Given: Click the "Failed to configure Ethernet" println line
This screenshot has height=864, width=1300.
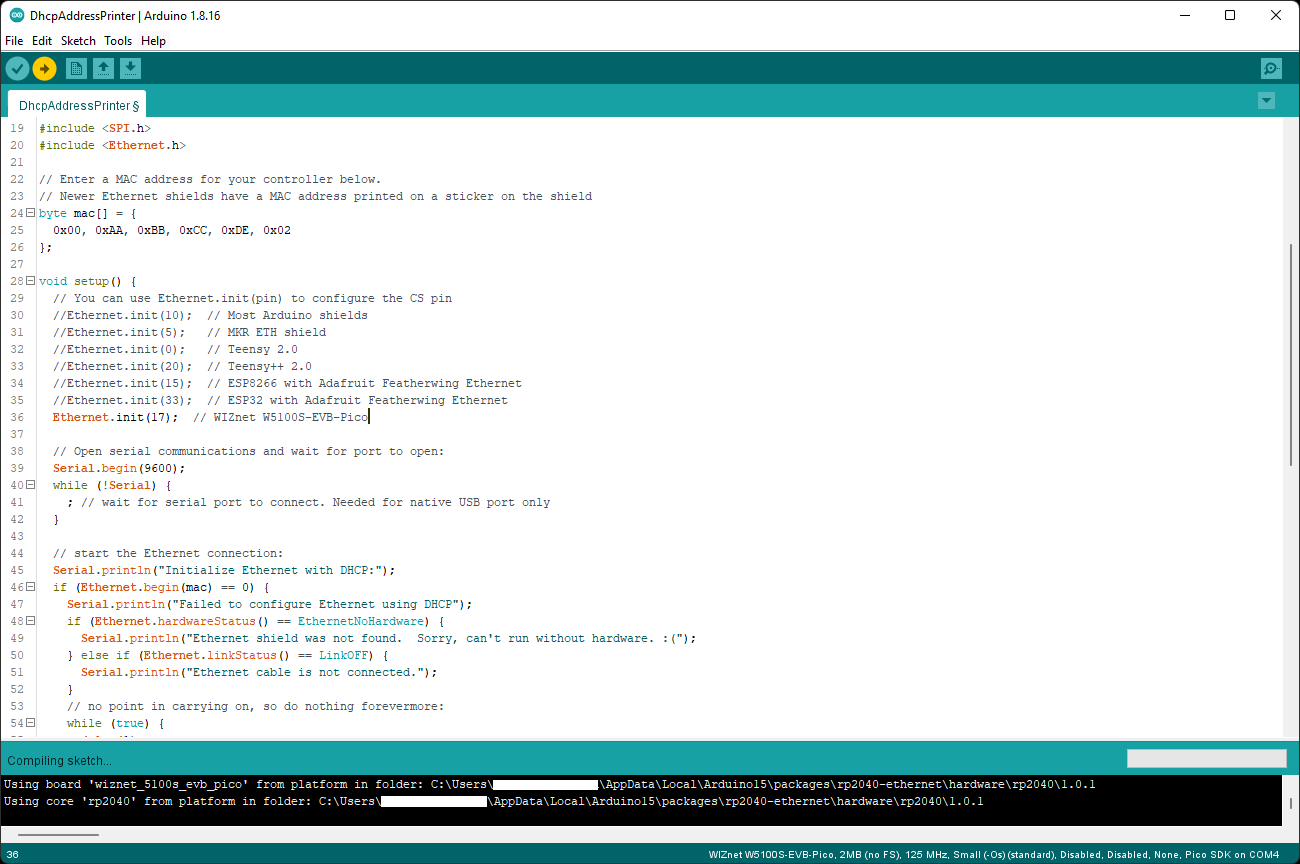Looking at the screenshot, I should (269, 604).
